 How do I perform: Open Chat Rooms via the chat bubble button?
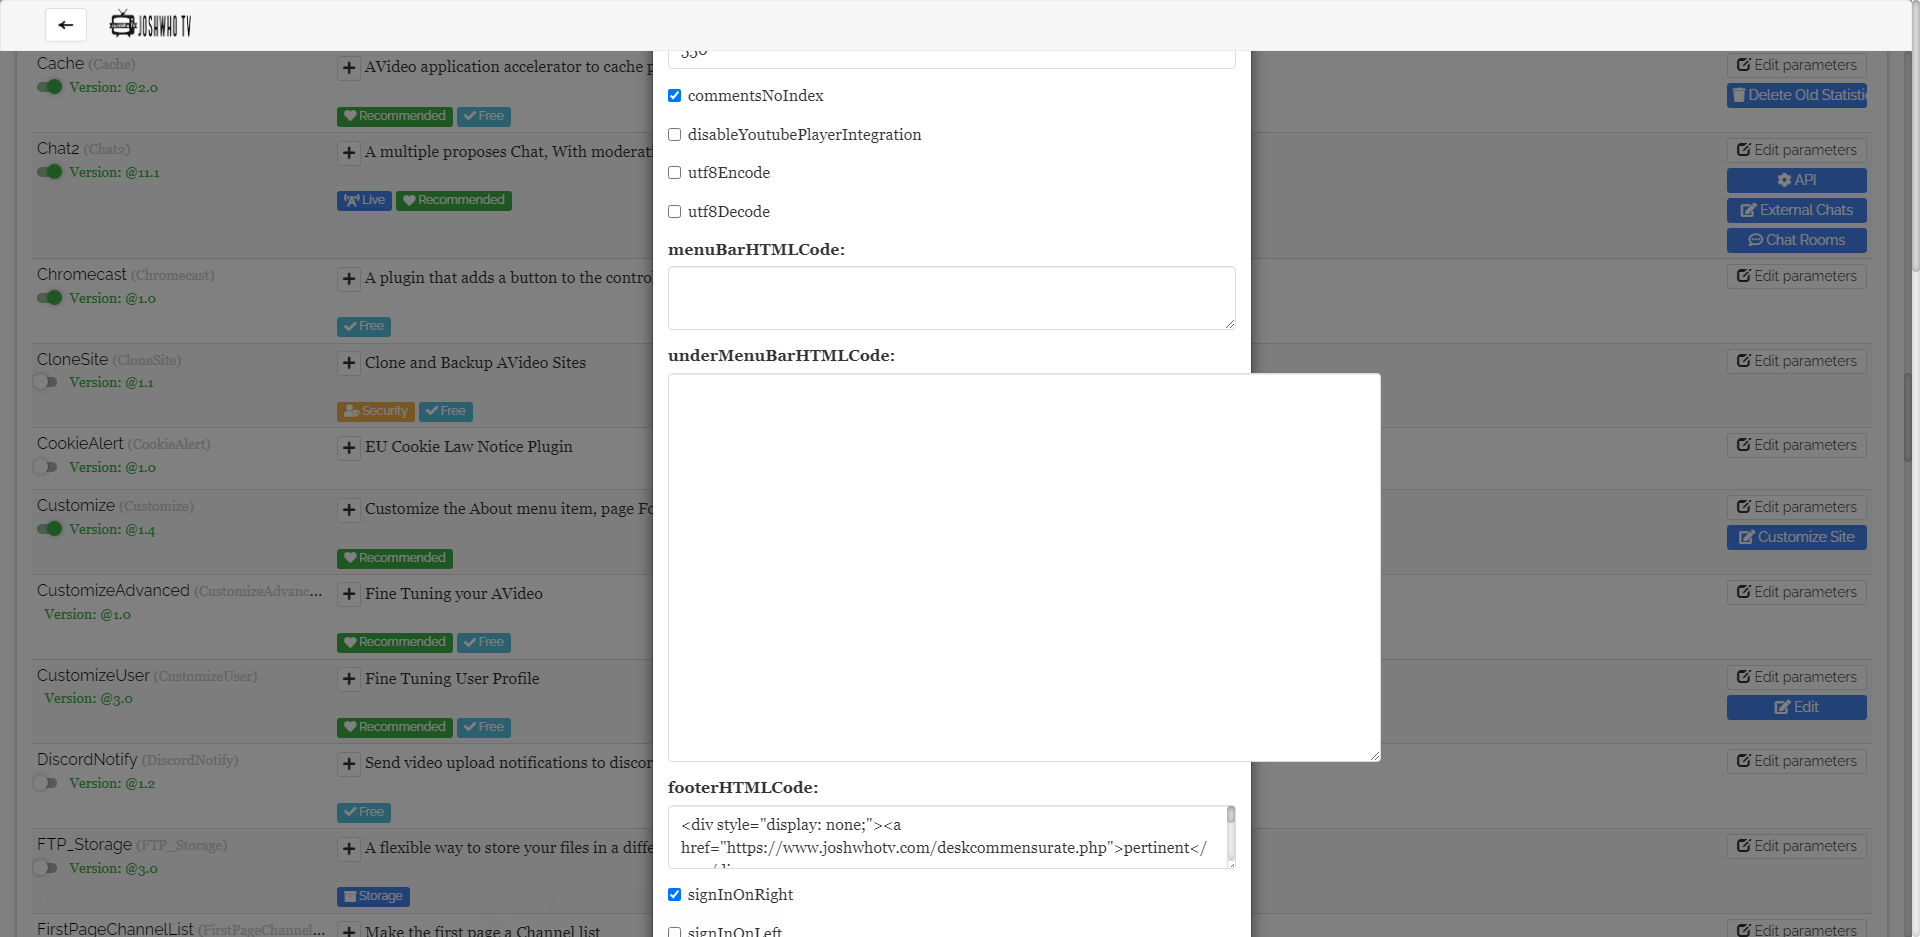(x=1796, y=240)
